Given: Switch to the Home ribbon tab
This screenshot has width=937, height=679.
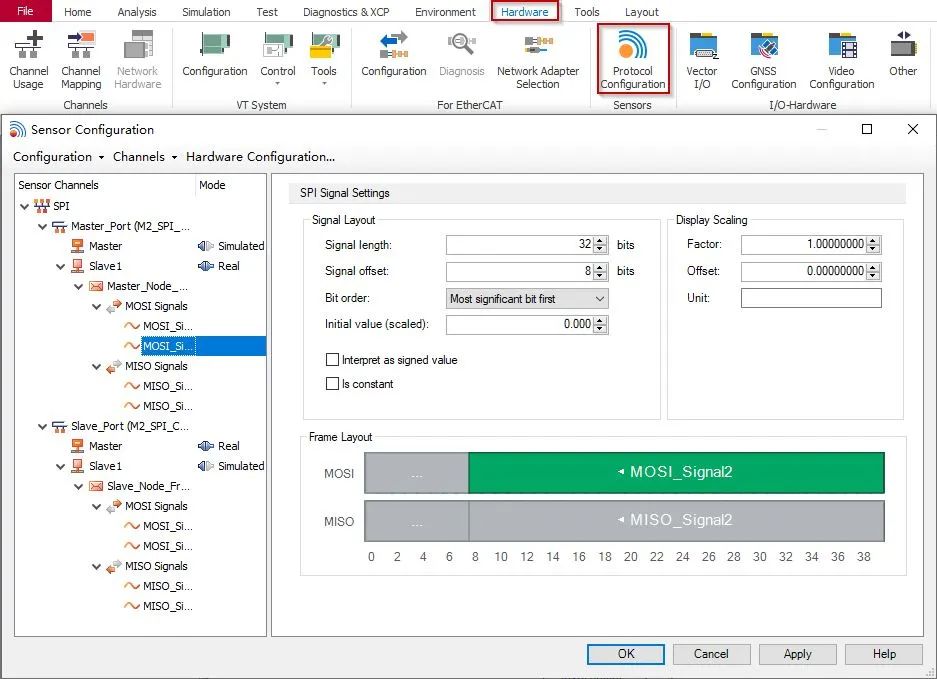Looking at the screenshot, I should click(x=78, y=12).
